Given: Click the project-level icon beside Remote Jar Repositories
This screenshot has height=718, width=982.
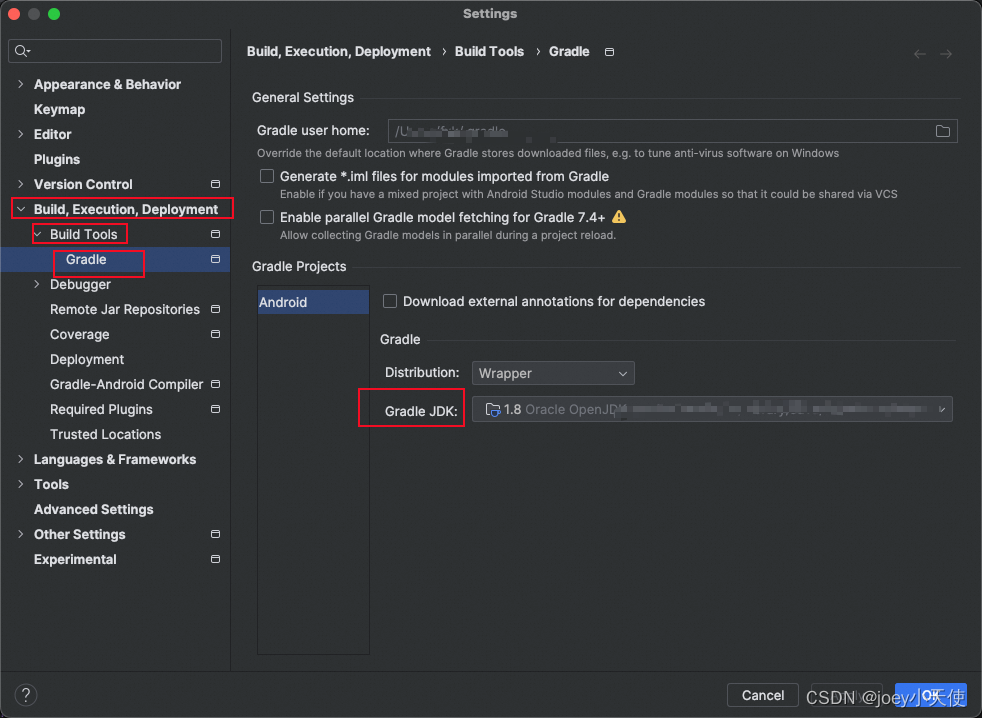Looking at the screenshot, I should pyautogui.click(x=215, y=310).
